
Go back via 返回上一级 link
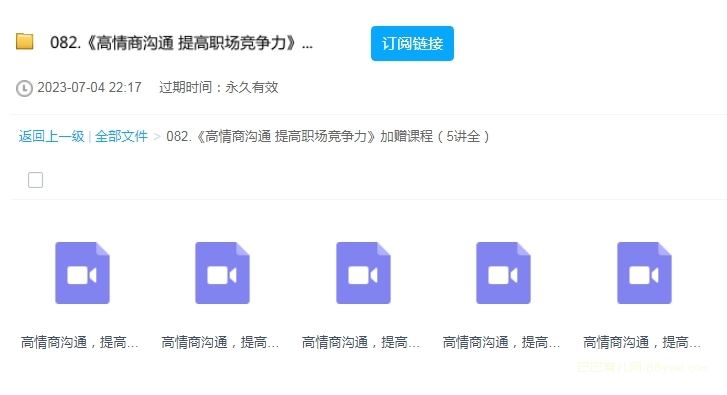(x=51, y=136)
